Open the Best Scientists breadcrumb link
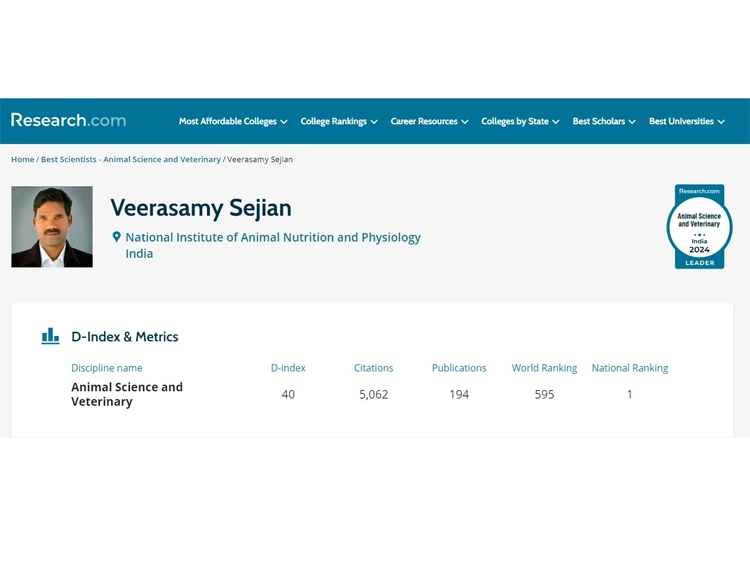Viewport: 750px width, 574px height. pos(131,159)
